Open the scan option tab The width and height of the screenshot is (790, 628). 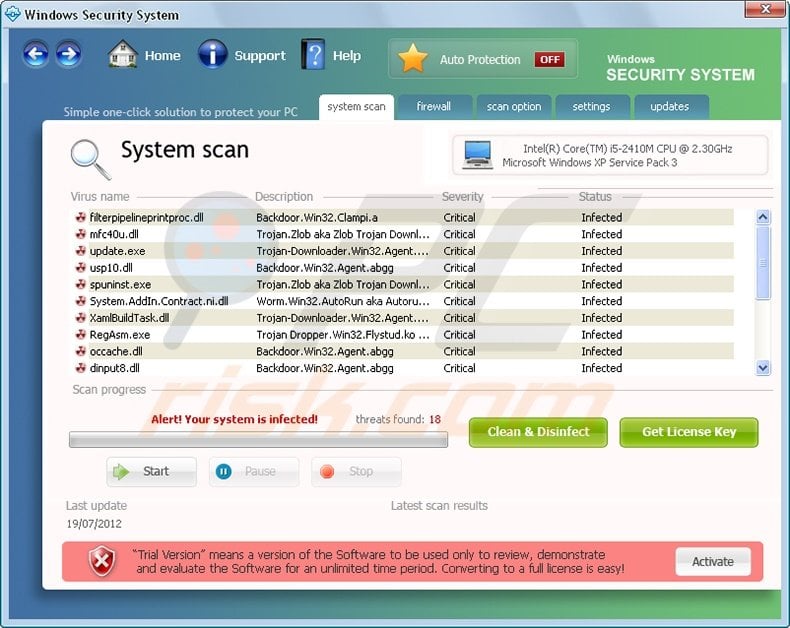[514, 107]
